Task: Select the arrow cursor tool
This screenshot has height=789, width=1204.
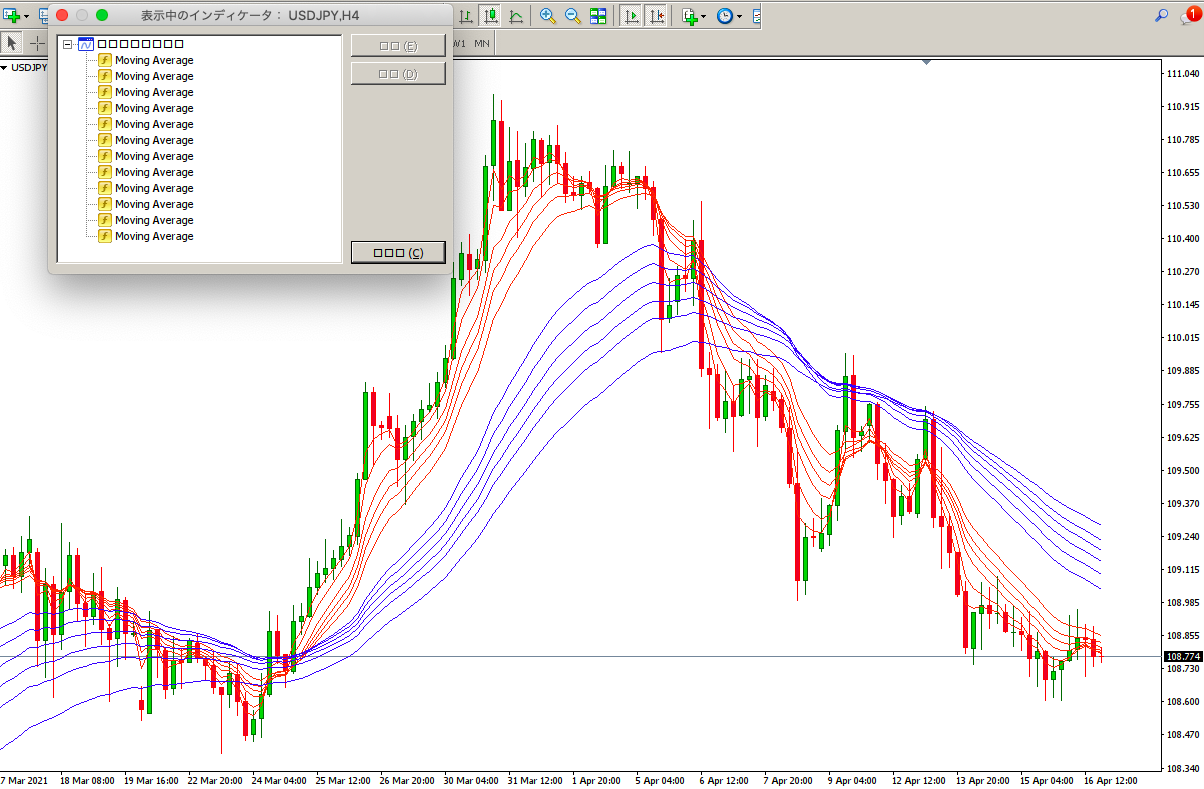Action: pyautogui.click(x=12, y=43)
